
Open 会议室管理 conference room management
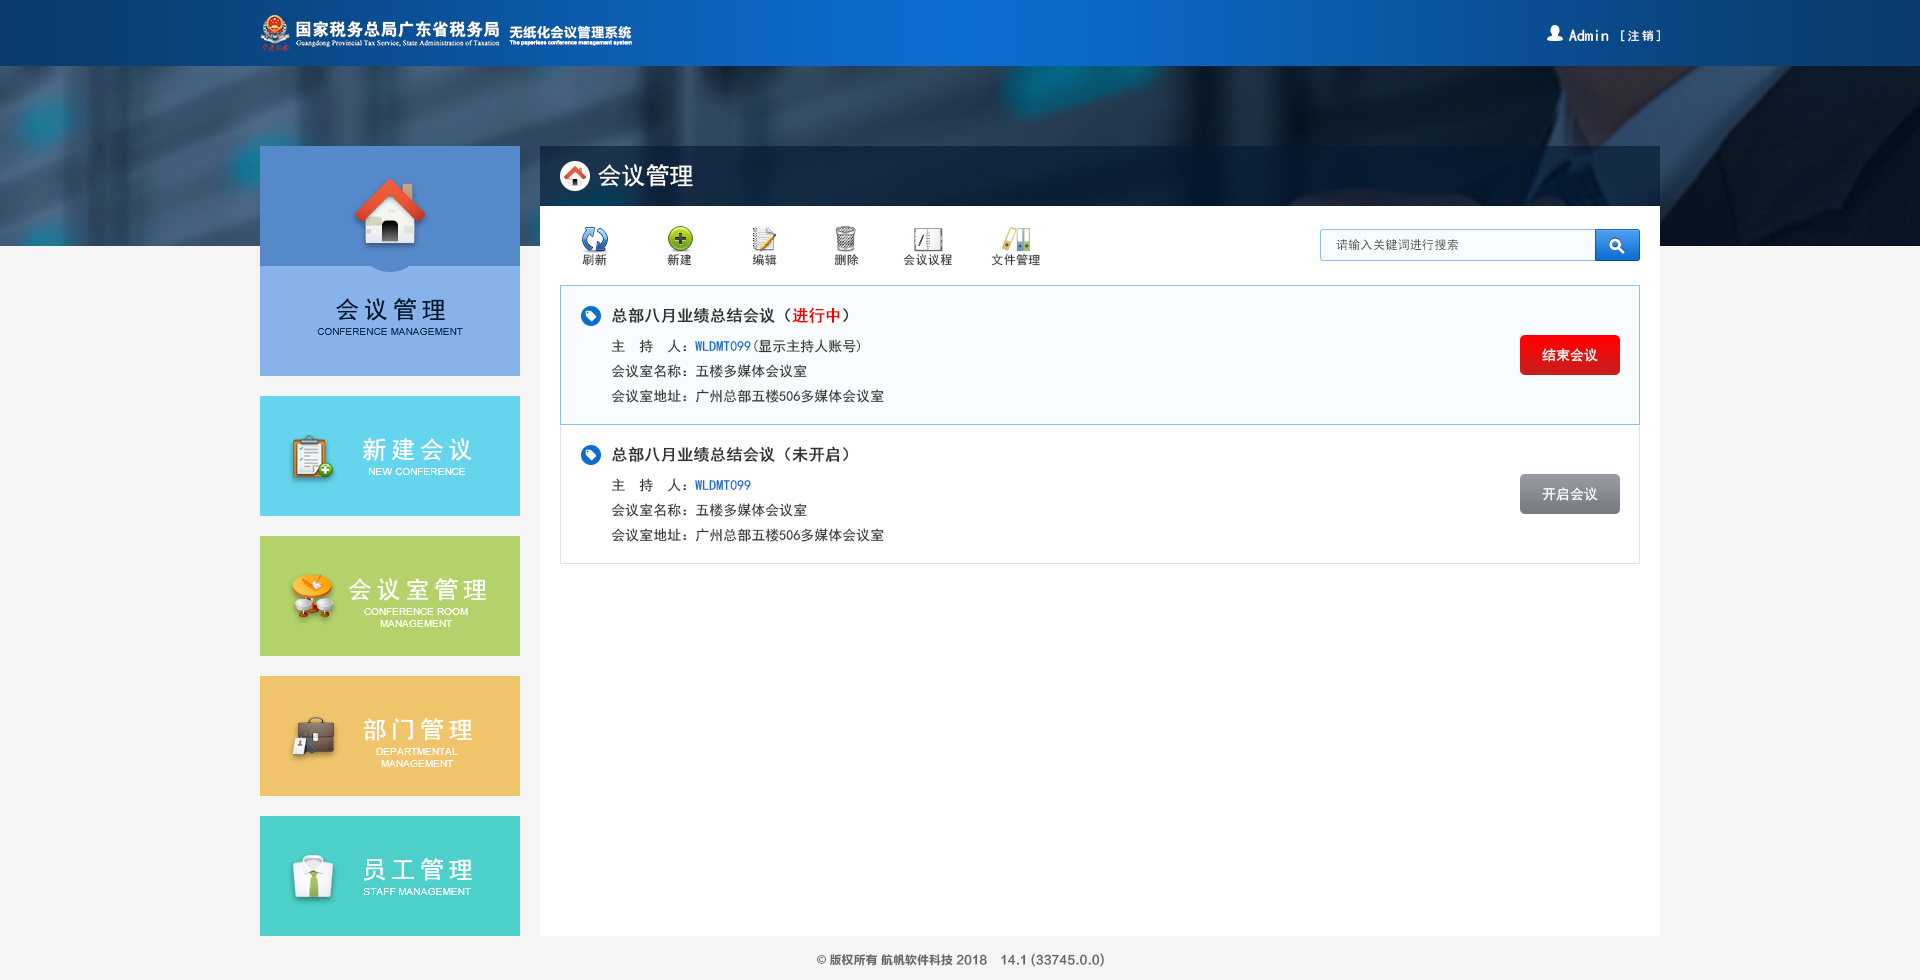pos(389,595)
